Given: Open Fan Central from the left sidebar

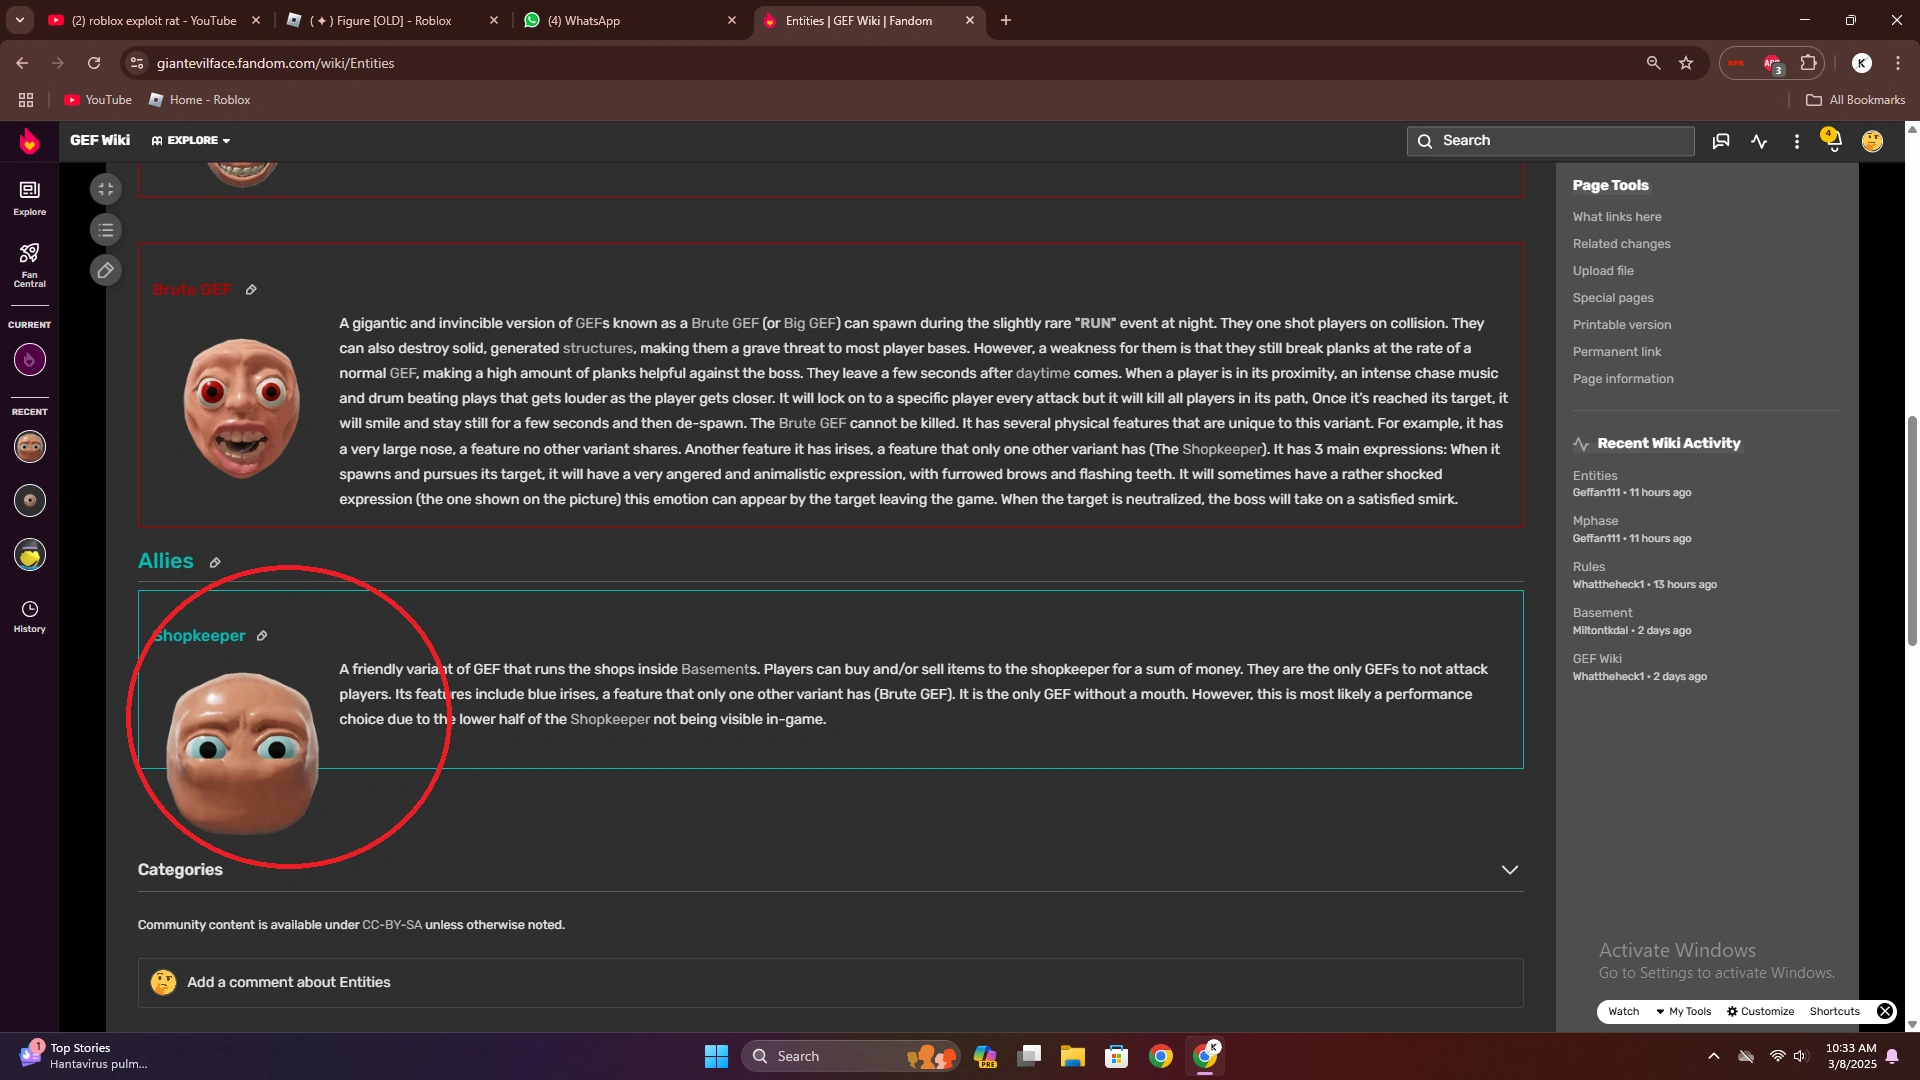Looking at the screenshot, I should point(29,265).
